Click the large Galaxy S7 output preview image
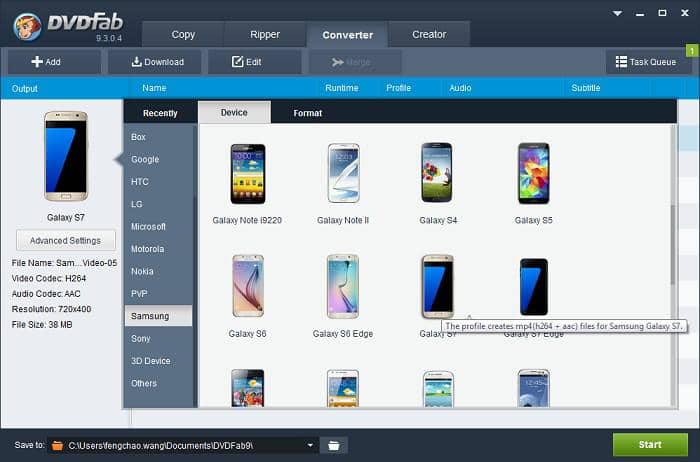The width and height of the screenshot is (700, 462). click(x=66, y=156)
